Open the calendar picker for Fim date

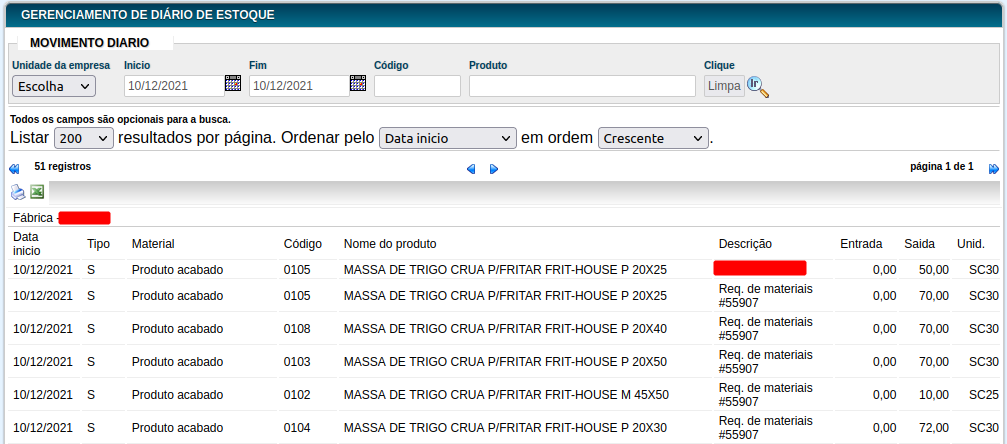click(x=358, y=84)
